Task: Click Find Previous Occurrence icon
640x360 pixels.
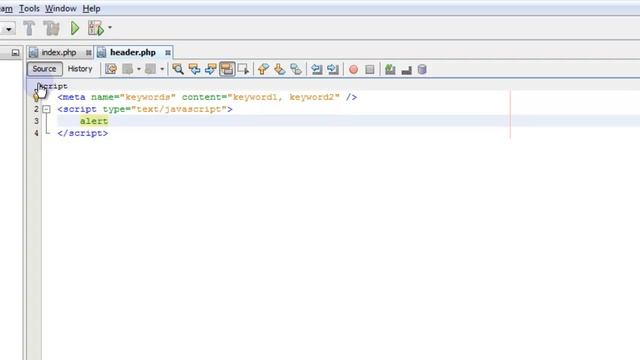Action: 194,69
